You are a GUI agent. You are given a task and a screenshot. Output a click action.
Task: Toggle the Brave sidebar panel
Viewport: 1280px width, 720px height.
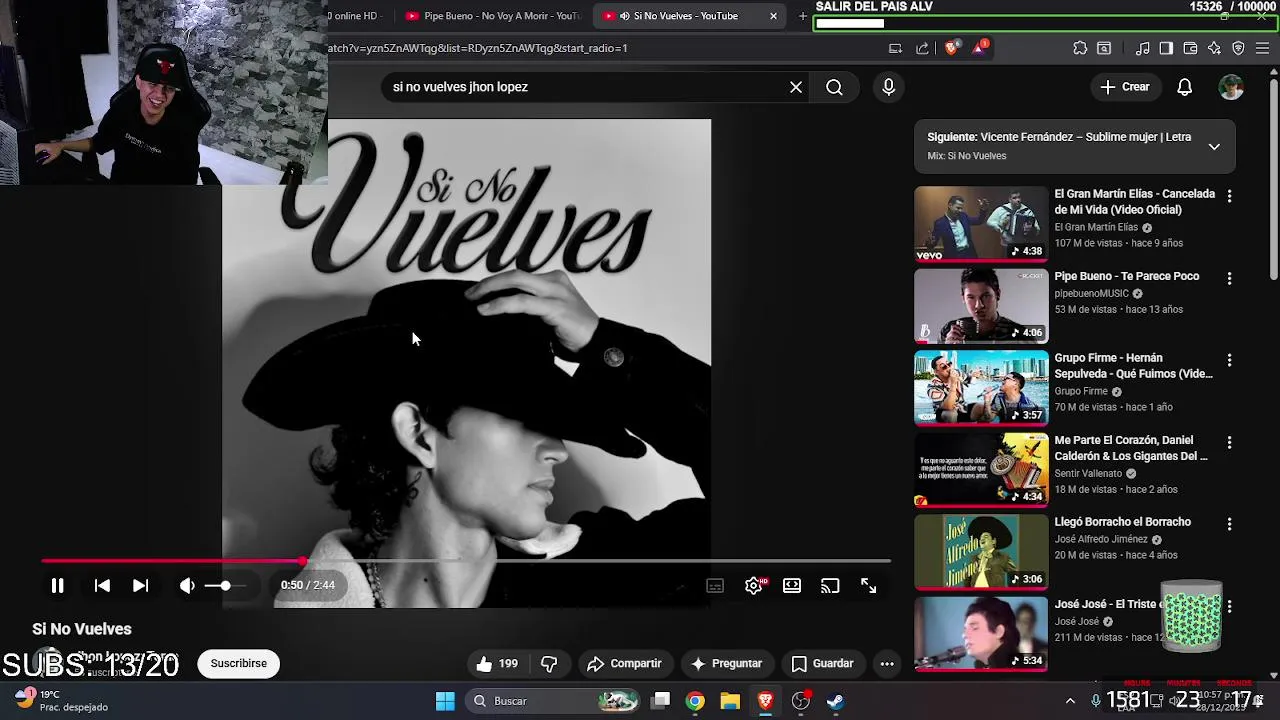1166,48
